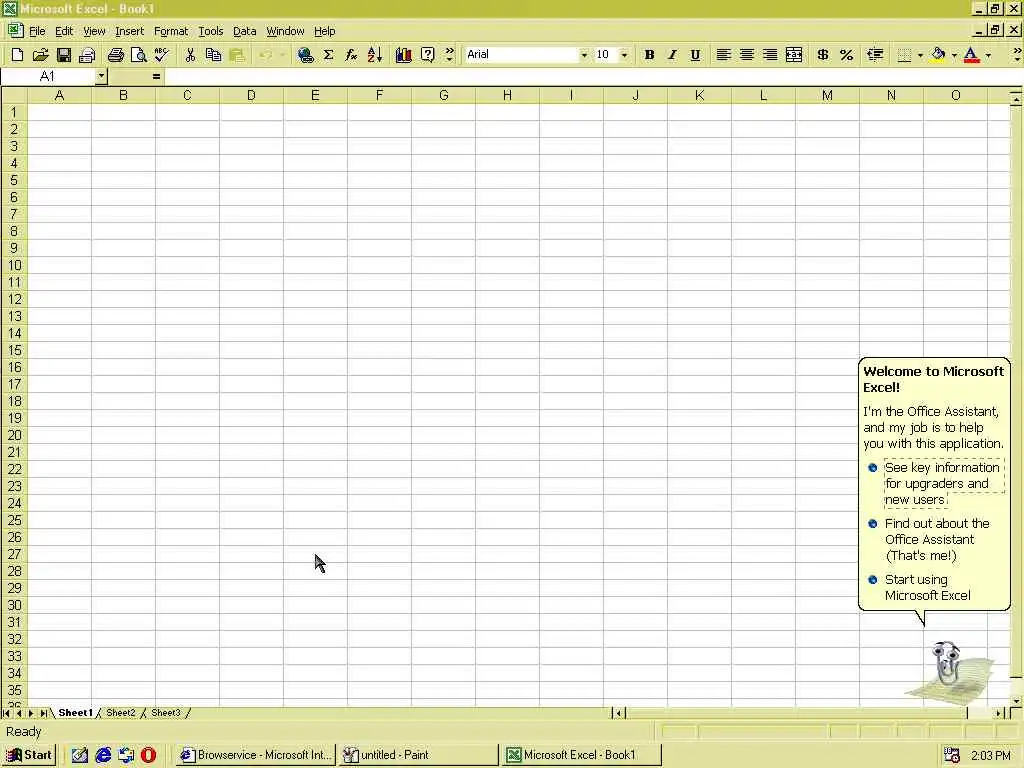The image size is (1024, 768).
Task: Click the Edit Formula equals button
Action: tap(156, 76)
